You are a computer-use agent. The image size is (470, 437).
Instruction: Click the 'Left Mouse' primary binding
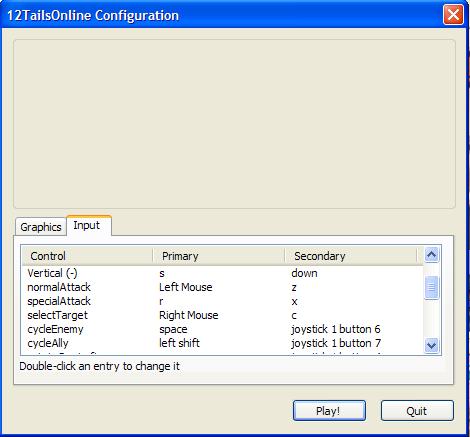[x=186, y=287]
